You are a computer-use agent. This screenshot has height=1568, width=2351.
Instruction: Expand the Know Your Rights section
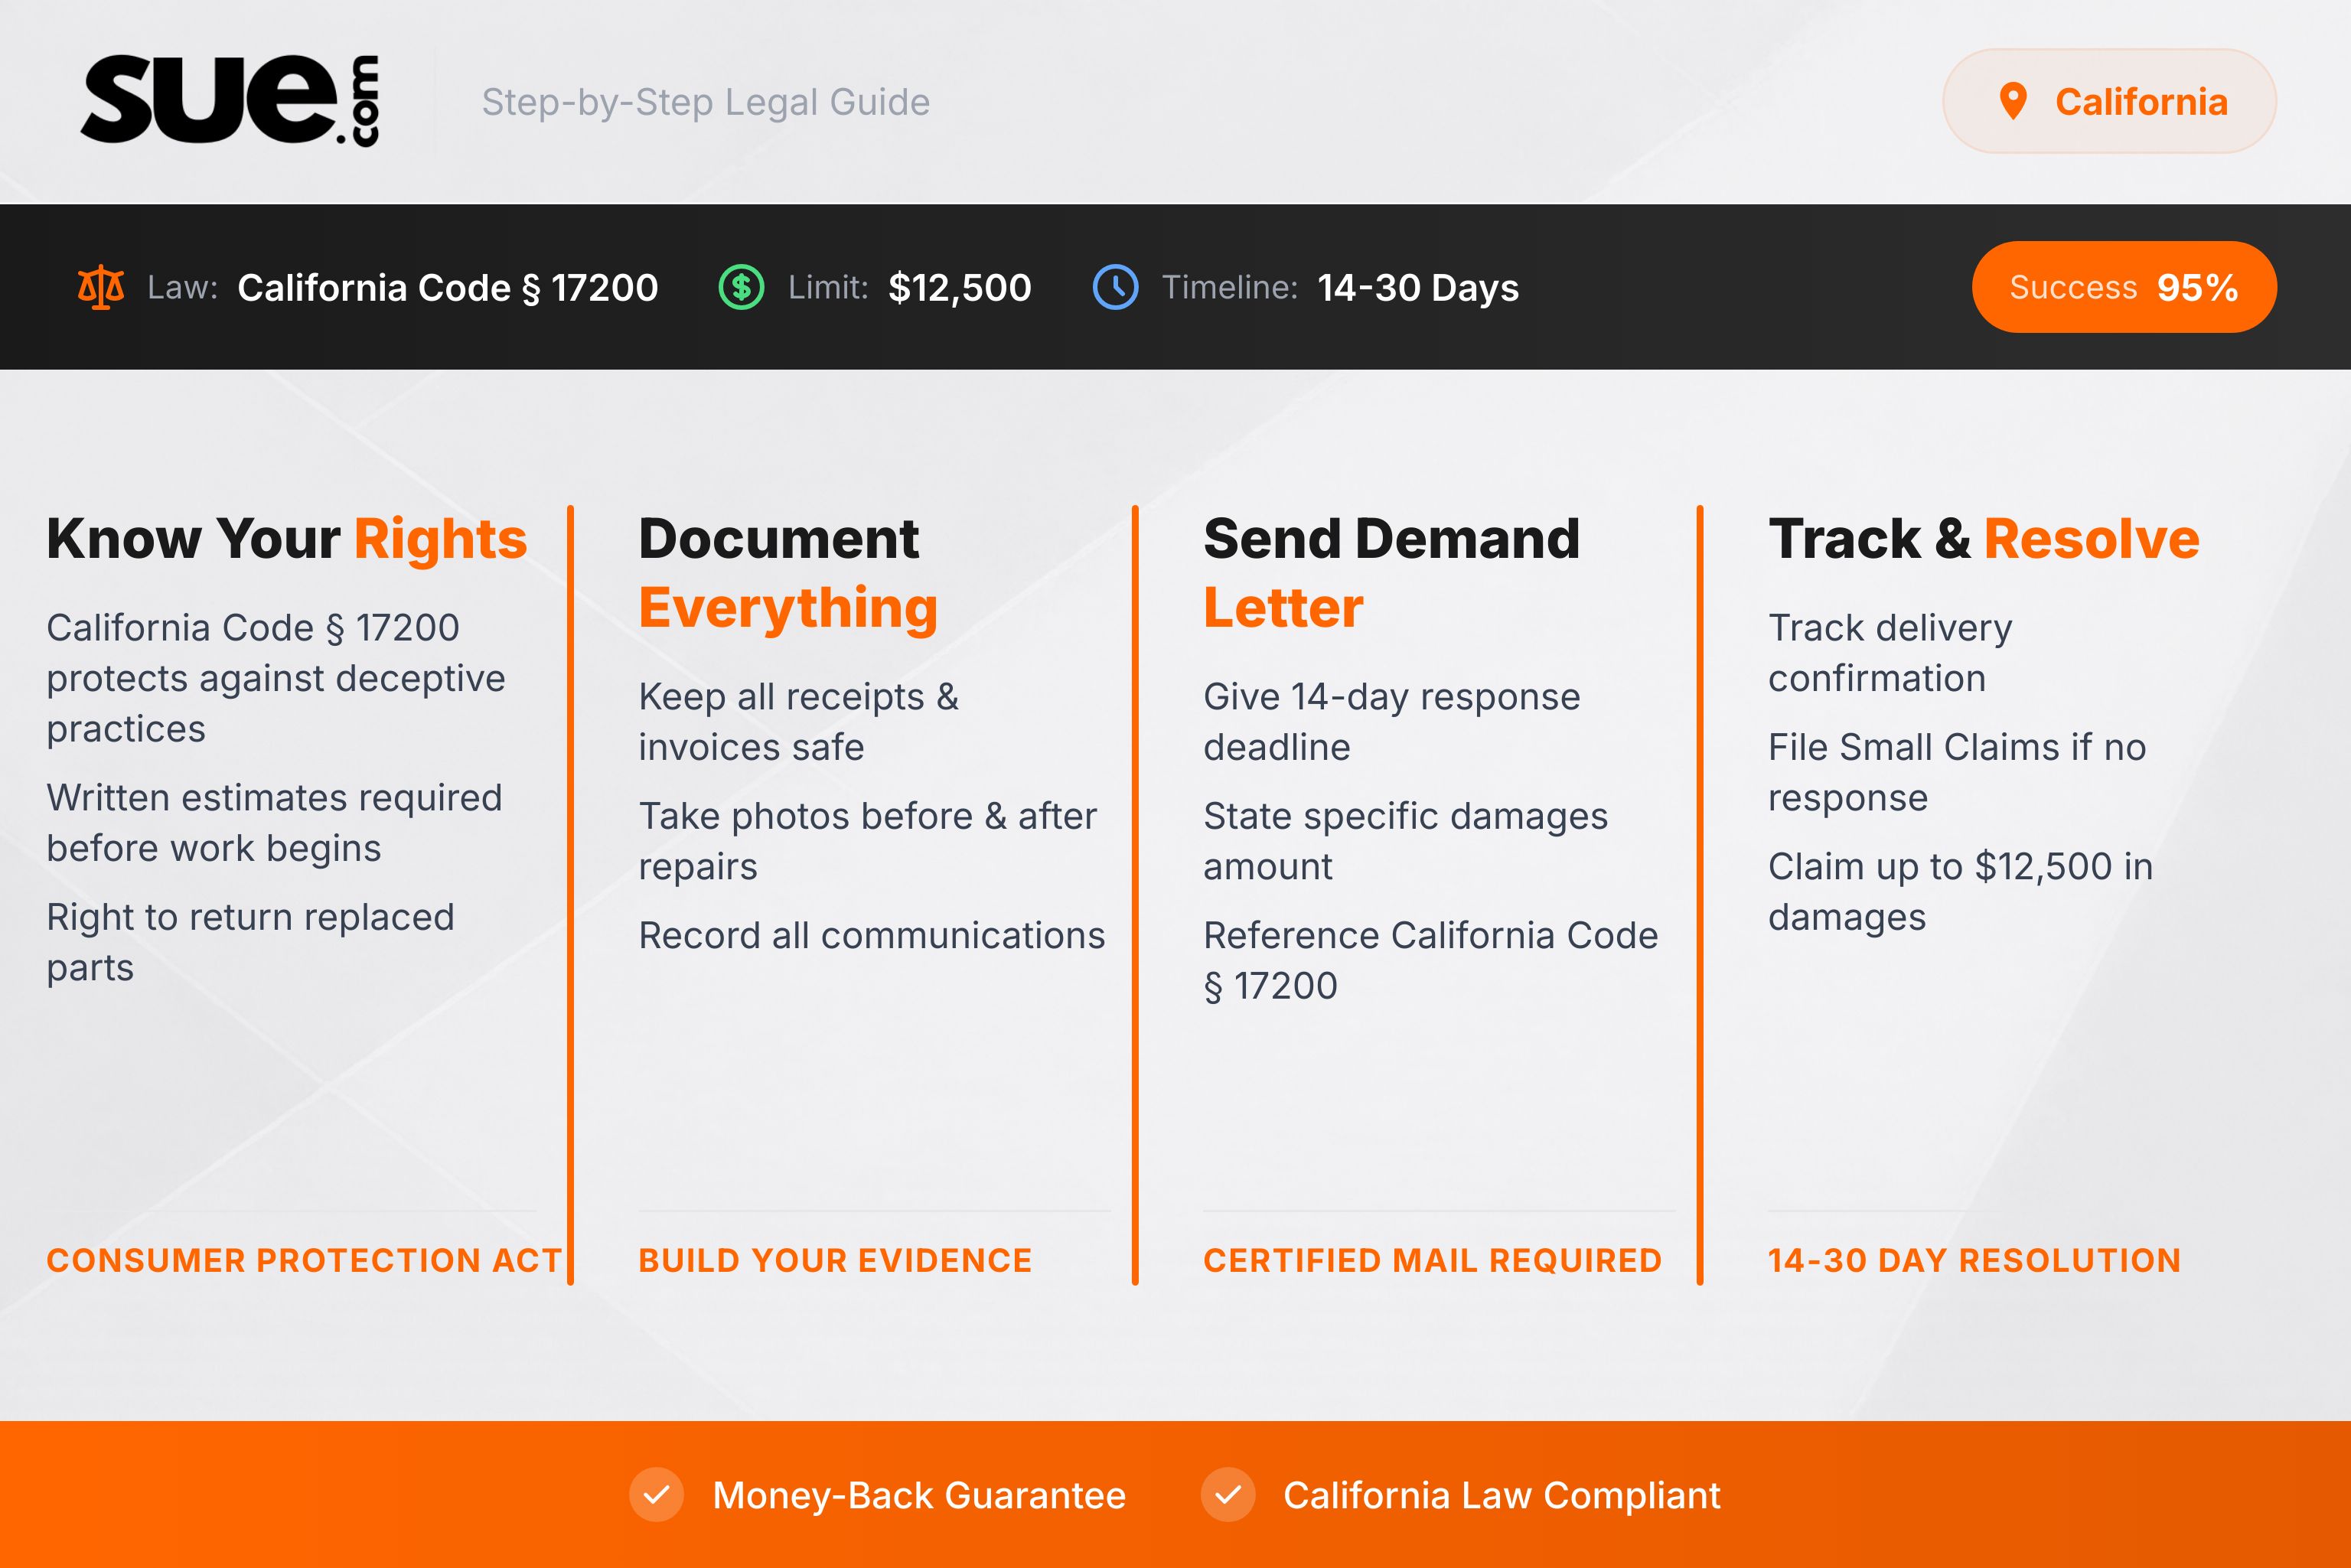(286, 538)
